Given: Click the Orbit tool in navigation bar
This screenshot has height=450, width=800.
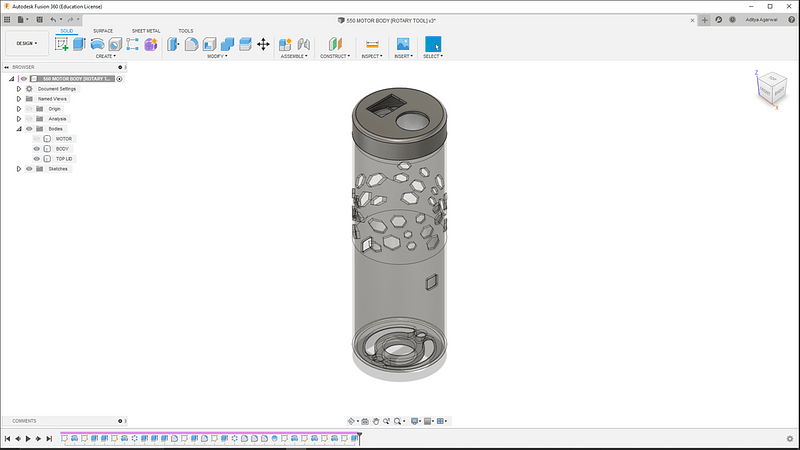Looking at the screenshot, I should [x=351, y=421].
